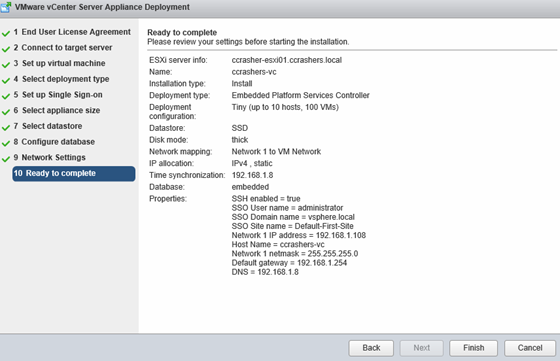Image resolution: width=560 pixels, height=361 pixels.
Task: Go to step 1 End User License Agreement
Action: (72, 32)
